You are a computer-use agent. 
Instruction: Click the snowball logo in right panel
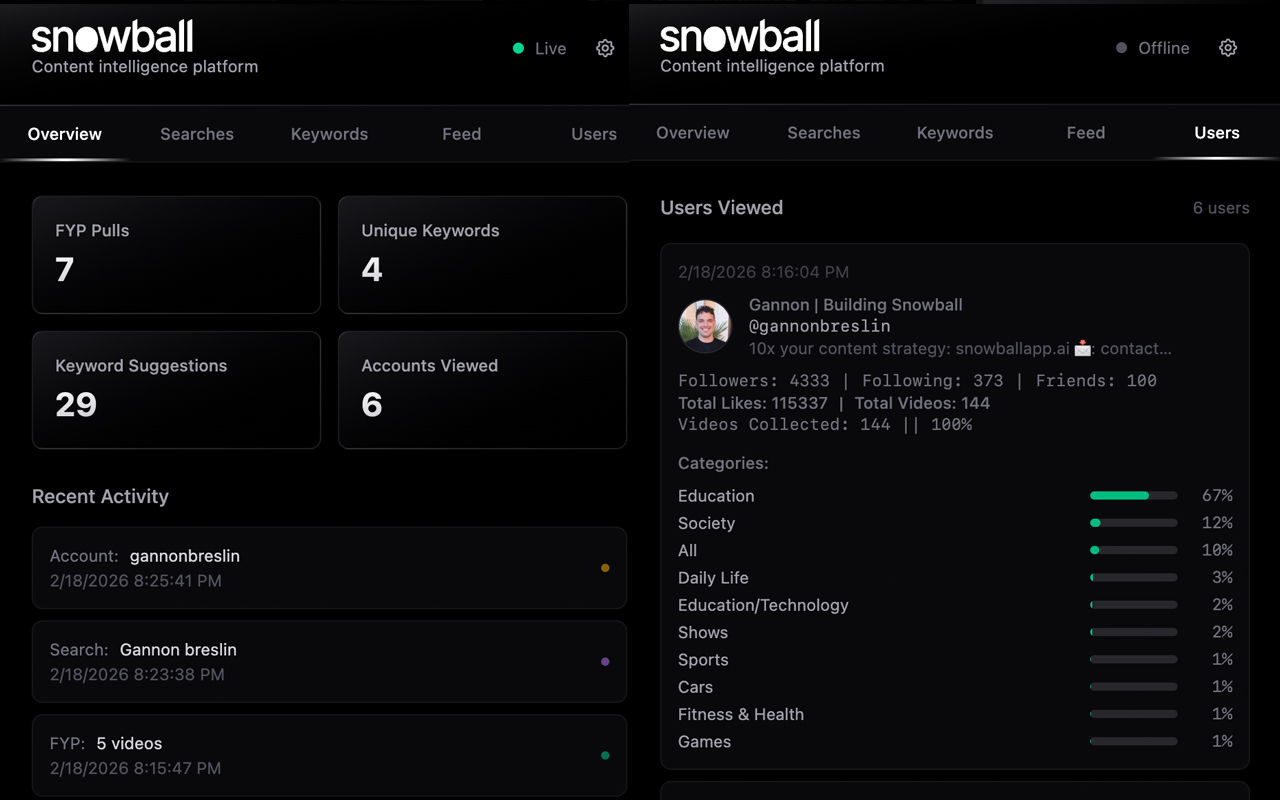(740, 38)
